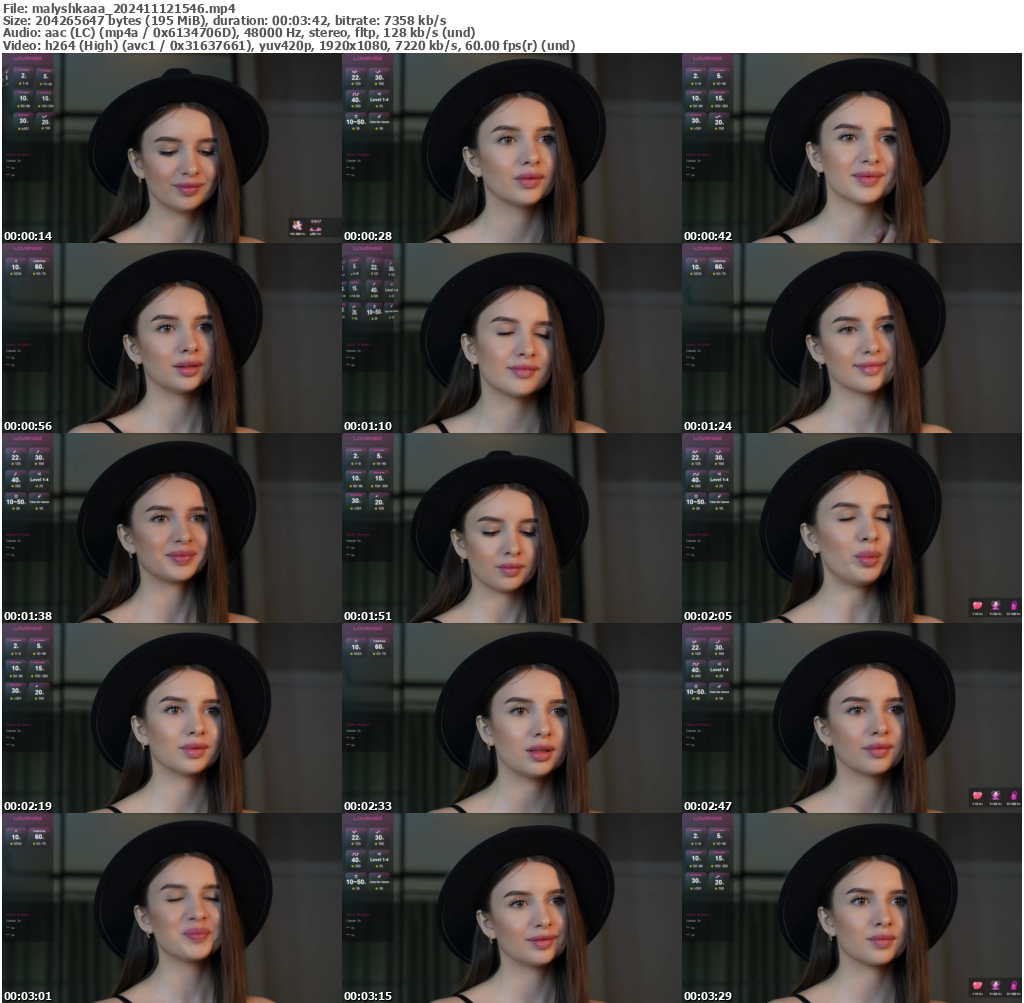Open the thumbnail at timestamp 00:02:19
The height and width of the screenshot is (1003, 1024).
(171, 718)
